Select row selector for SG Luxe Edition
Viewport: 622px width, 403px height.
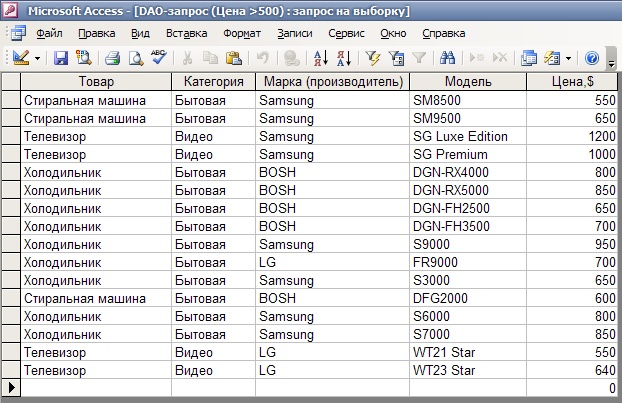pos(11,136)
